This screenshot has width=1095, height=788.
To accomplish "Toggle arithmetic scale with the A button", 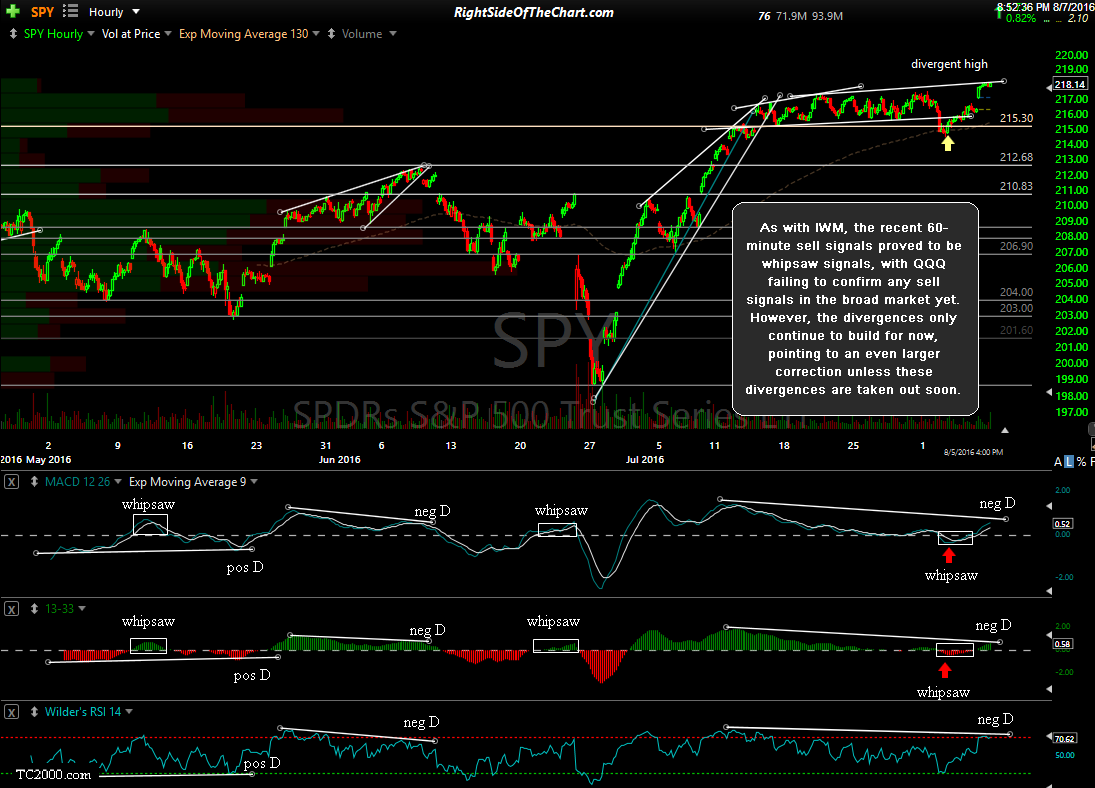I will [x=1059, y=461].
